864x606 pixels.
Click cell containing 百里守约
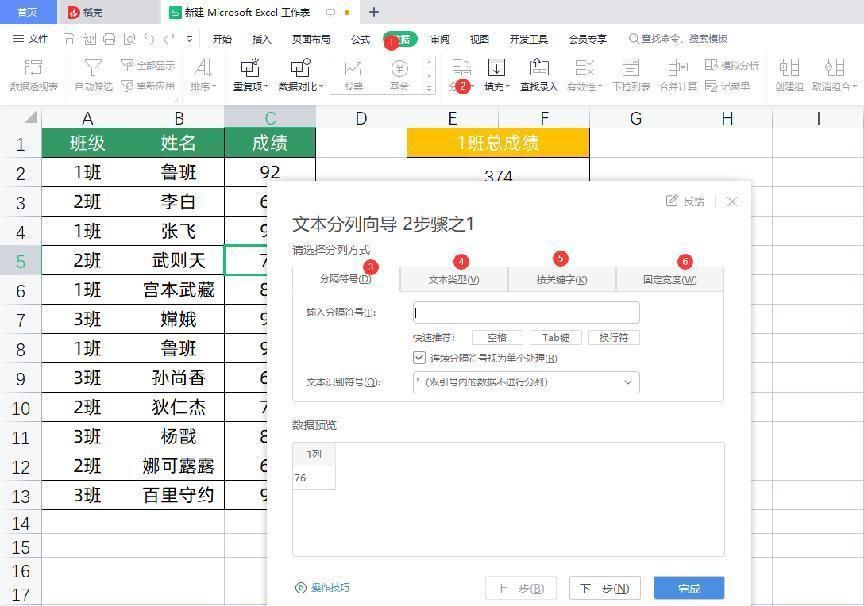pyautogui.click(x=179, y=495)
